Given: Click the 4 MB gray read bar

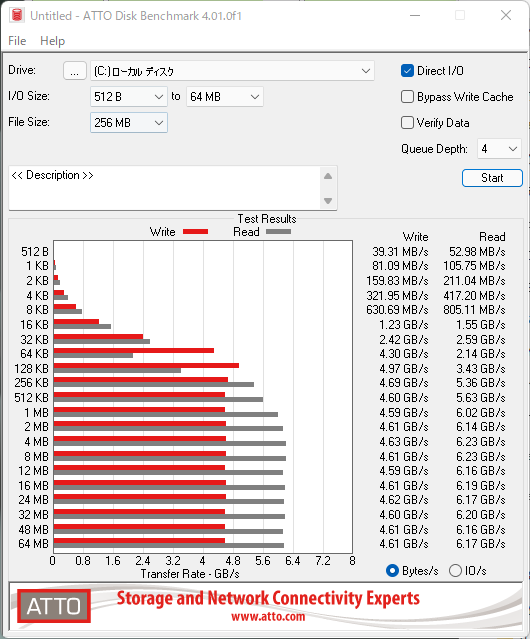Looking at the screenshot, I should (x=170, y=443).
